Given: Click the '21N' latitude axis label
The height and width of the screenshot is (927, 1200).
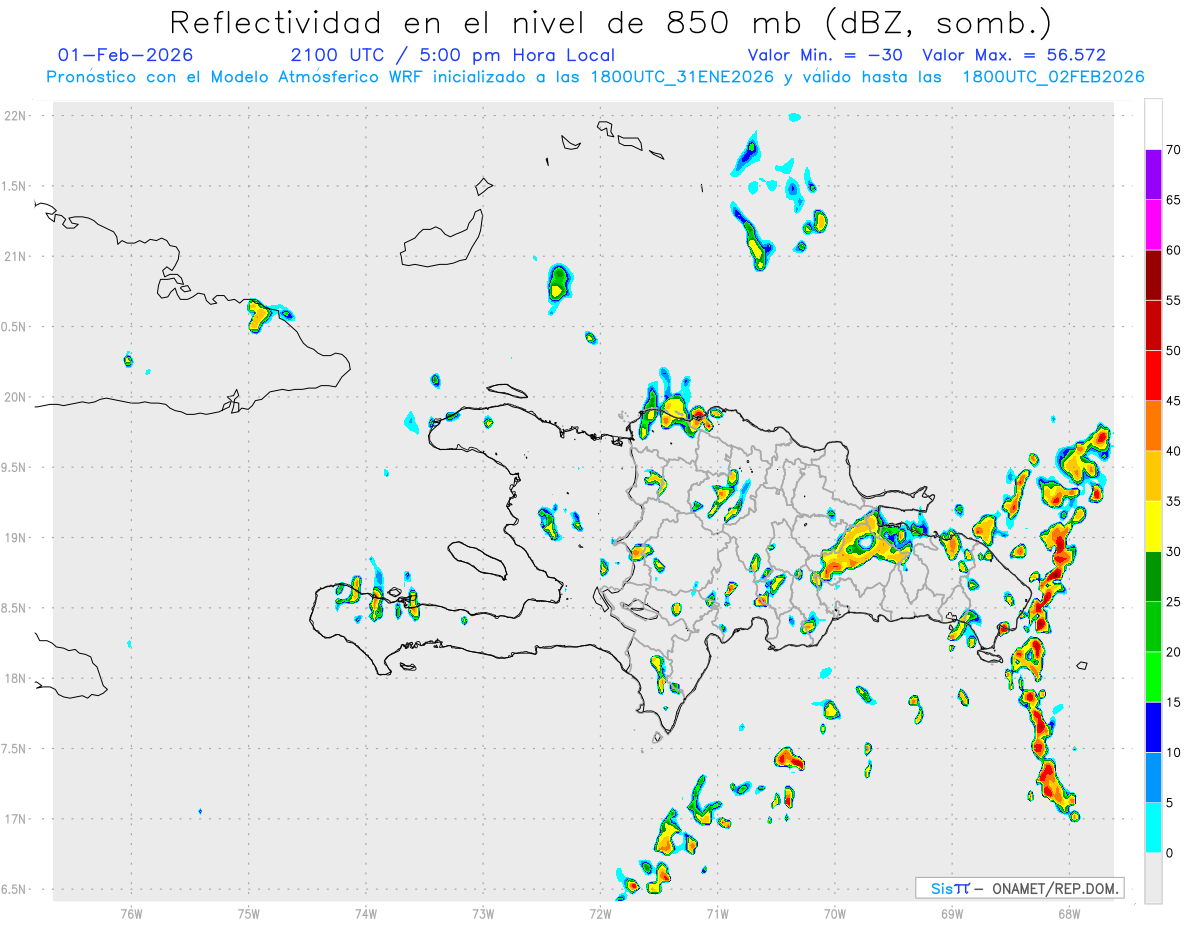Looking at the screenshot, I should 16,256.
